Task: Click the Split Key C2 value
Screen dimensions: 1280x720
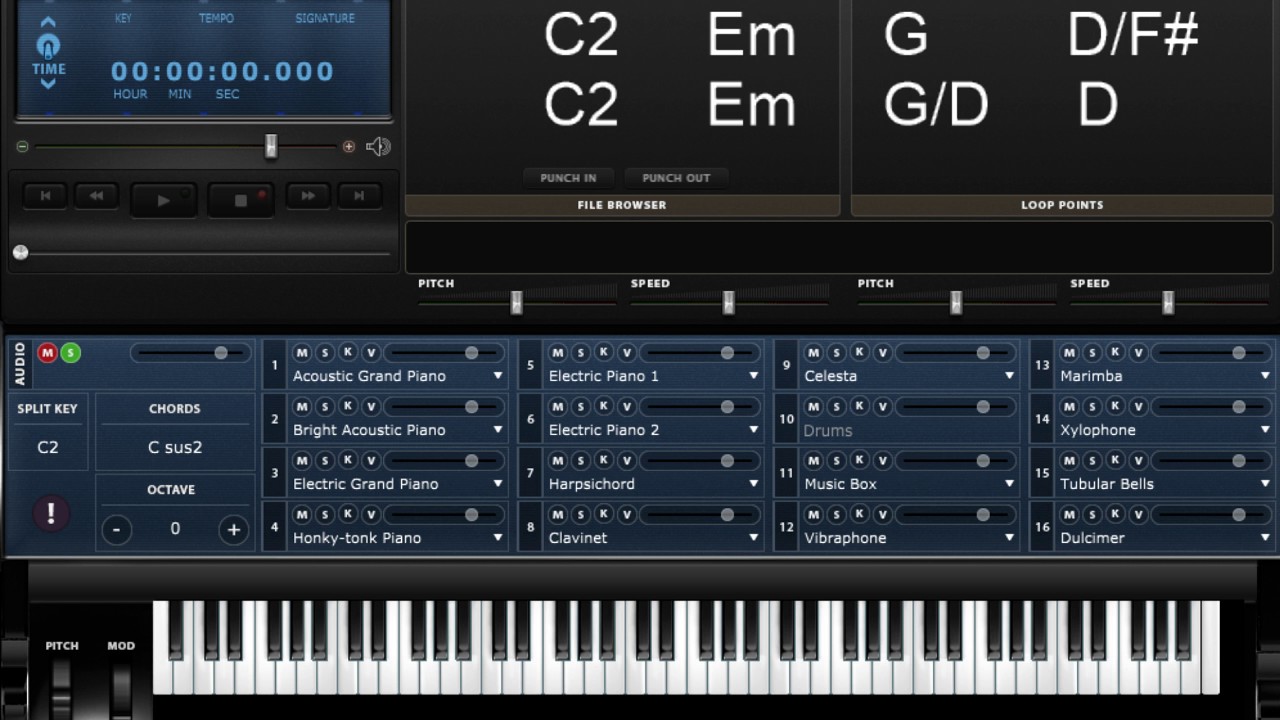Action: pyautogui.click(x=48, y=447)
